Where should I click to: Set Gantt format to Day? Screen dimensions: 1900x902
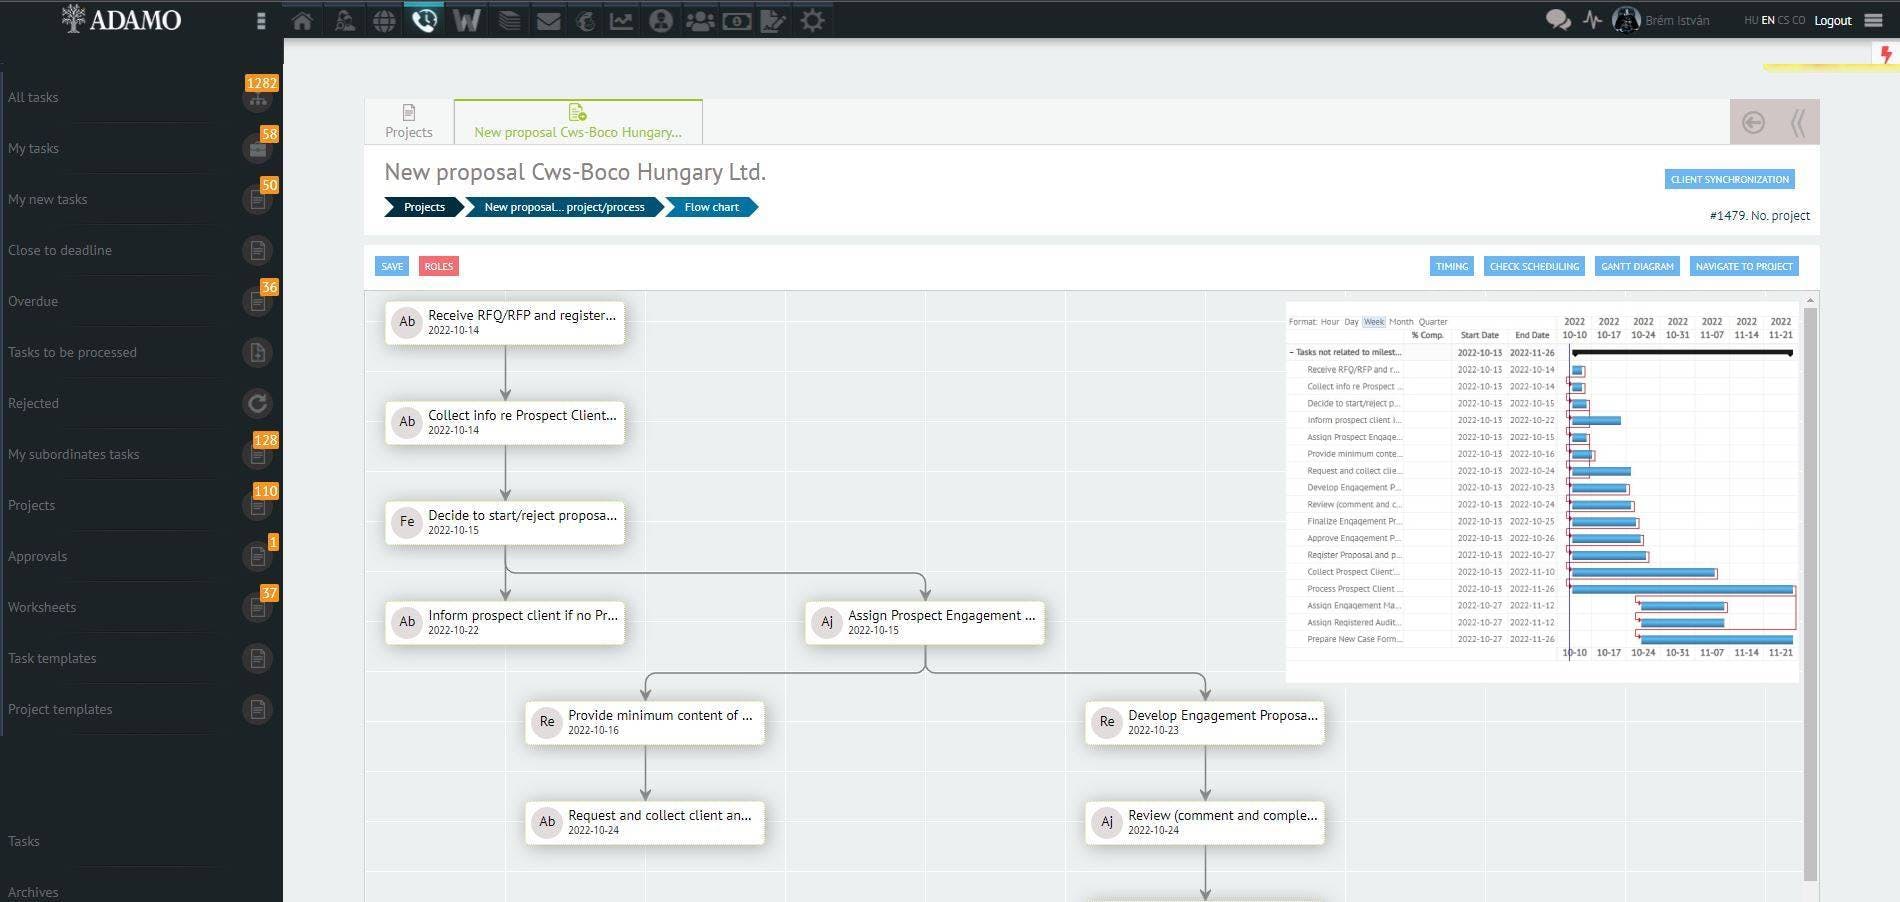tap(1351, 322)
